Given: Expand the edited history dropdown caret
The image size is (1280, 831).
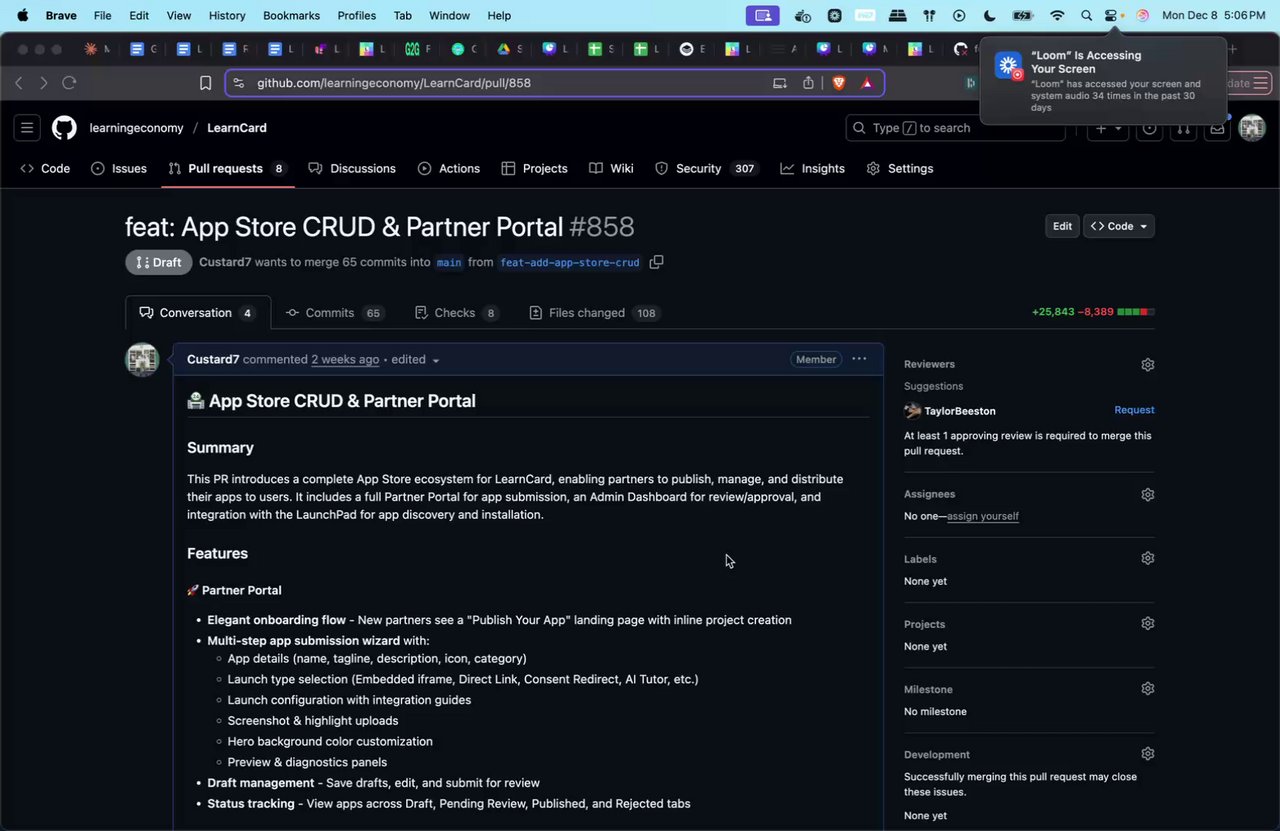Looking at the screenshot, I should coord(436,360).
